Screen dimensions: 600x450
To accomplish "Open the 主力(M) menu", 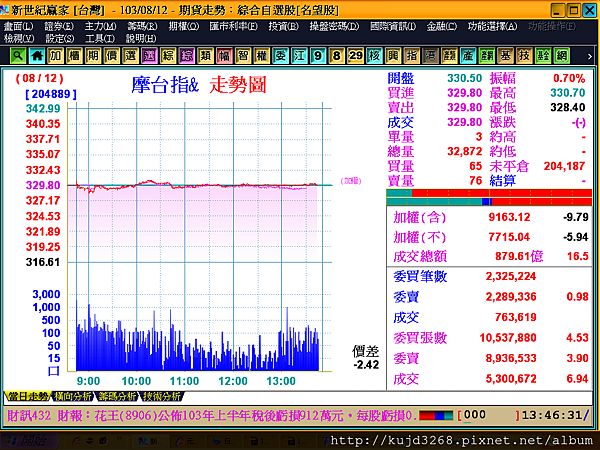I will (101, 26).
